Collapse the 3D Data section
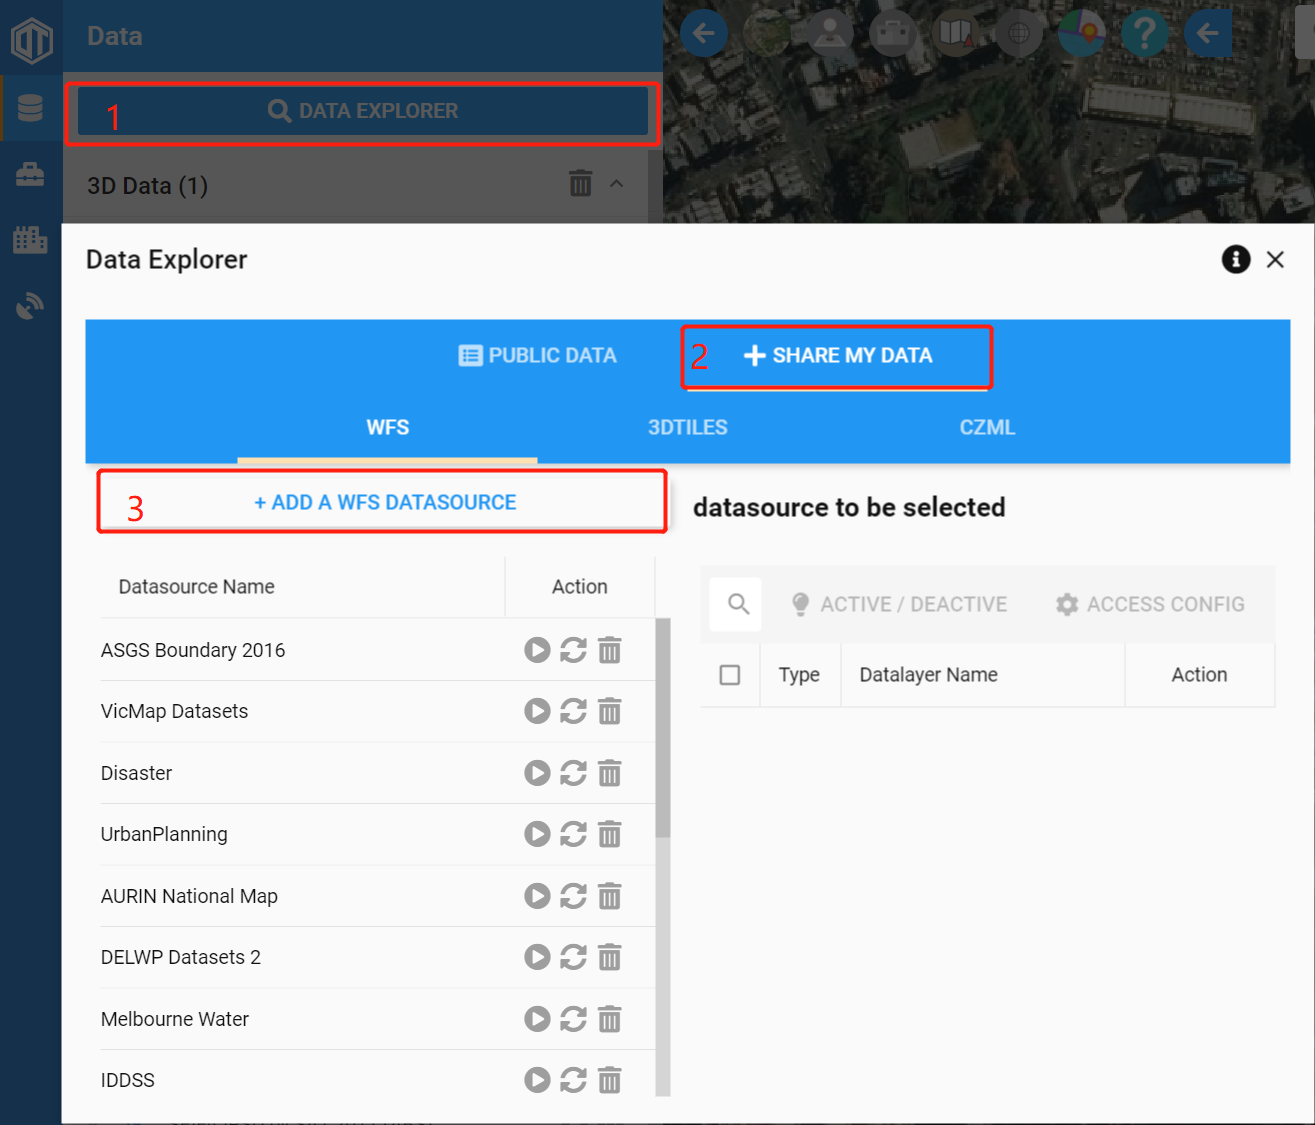Image resolution: width=1315 pixels, height=1125 pixels. coord(617,185)
